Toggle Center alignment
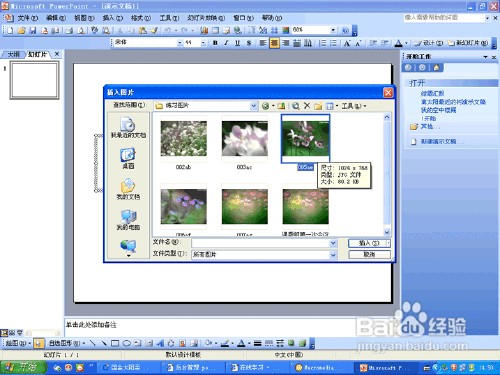500x375 pixels. pyautogui.click(x=274, y=43)
